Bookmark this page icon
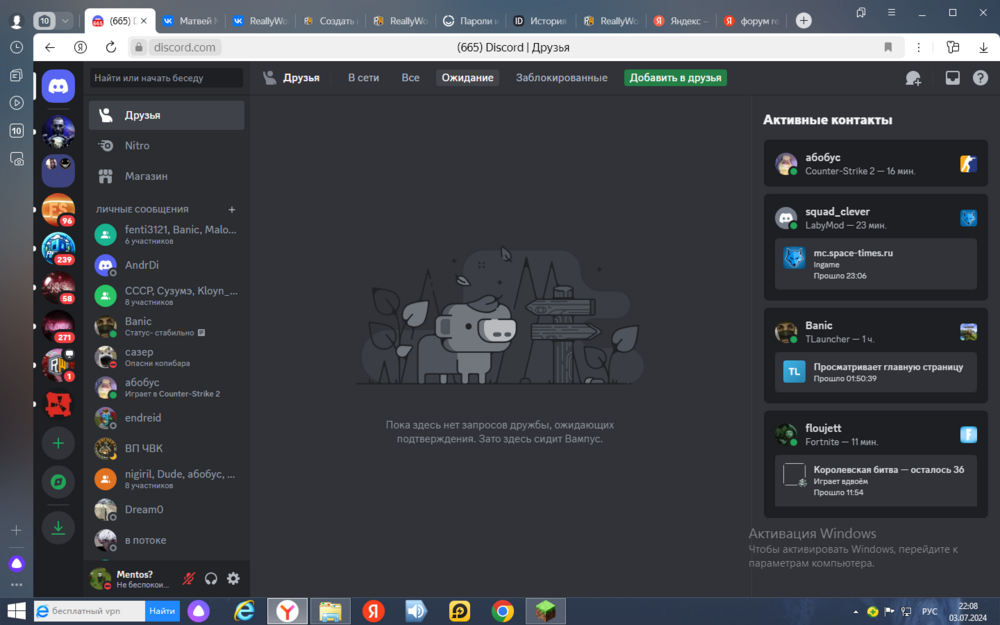The width and height of the screenshot is (1000, 625). coord(888,47)
